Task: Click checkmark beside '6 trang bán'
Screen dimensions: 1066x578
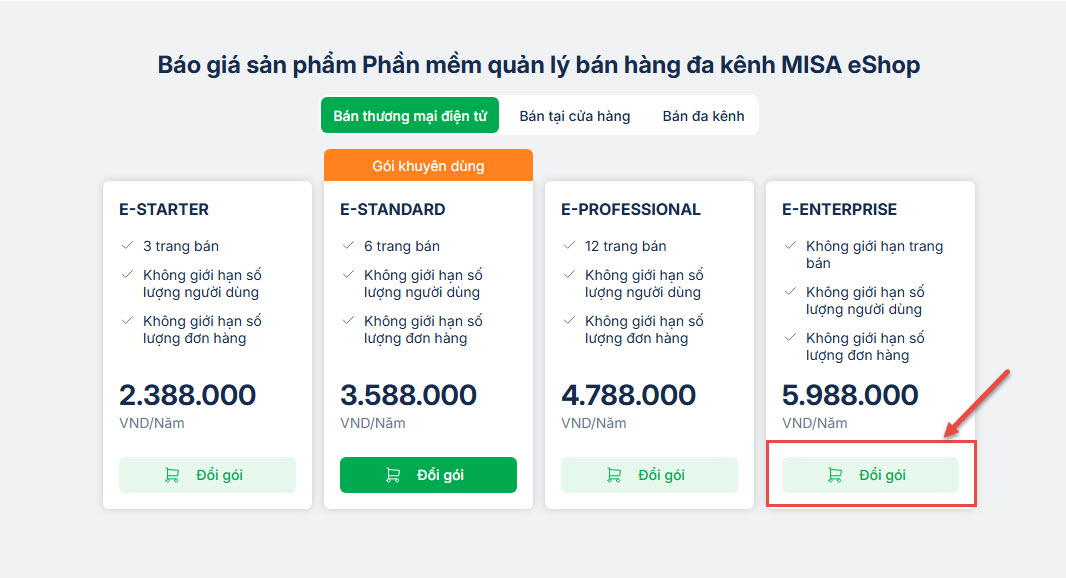Action: [x=348, y=245]
